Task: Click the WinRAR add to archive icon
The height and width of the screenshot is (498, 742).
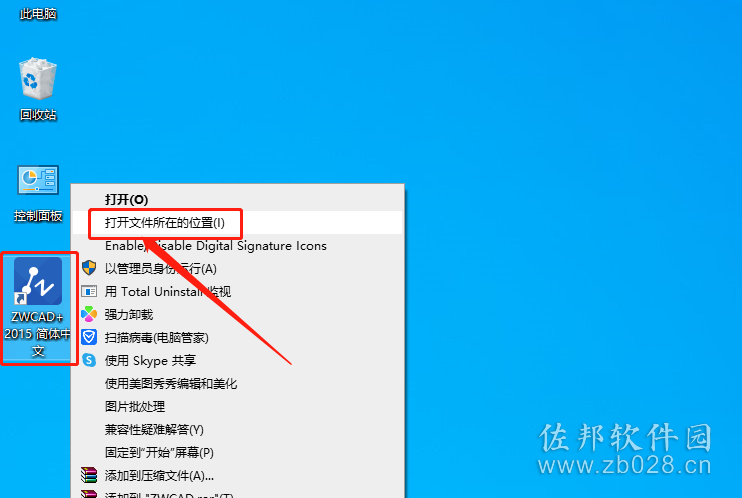Action: (x=89, y=475)
